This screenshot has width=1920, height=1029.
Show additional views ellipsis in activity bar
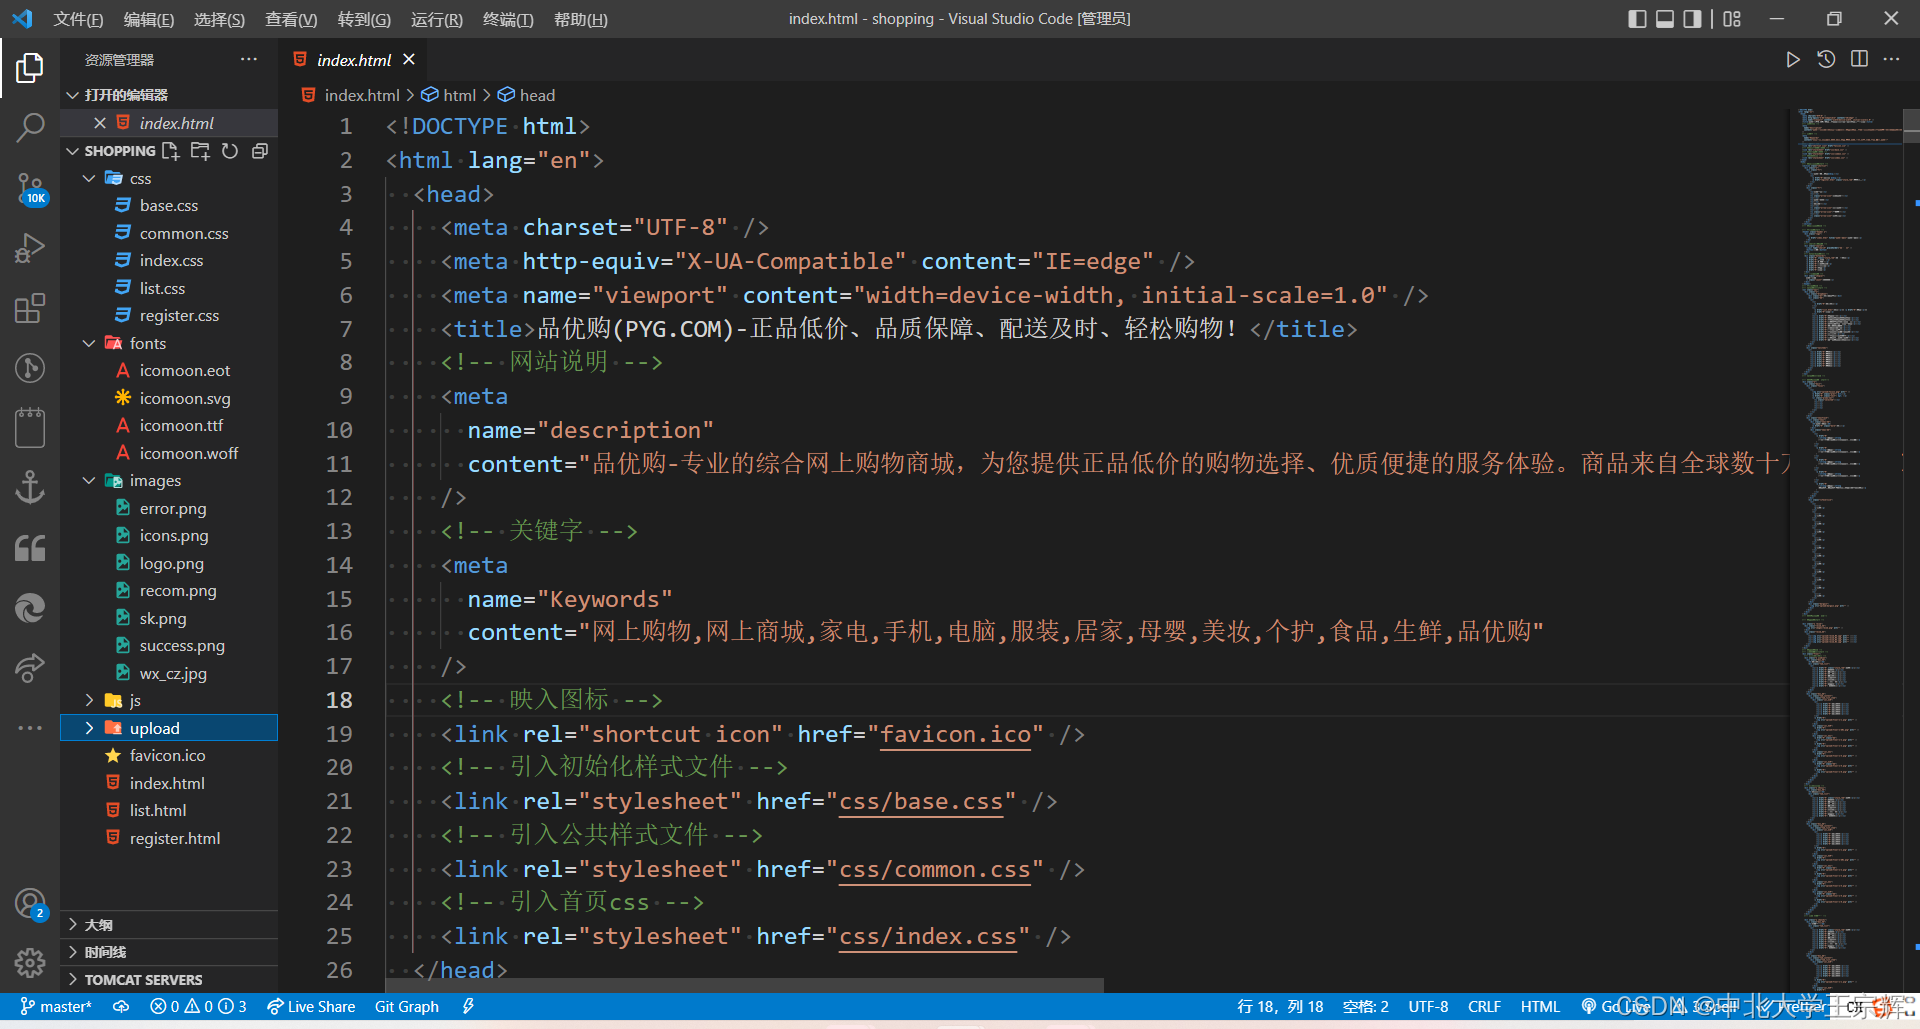(x=30, y=728)
